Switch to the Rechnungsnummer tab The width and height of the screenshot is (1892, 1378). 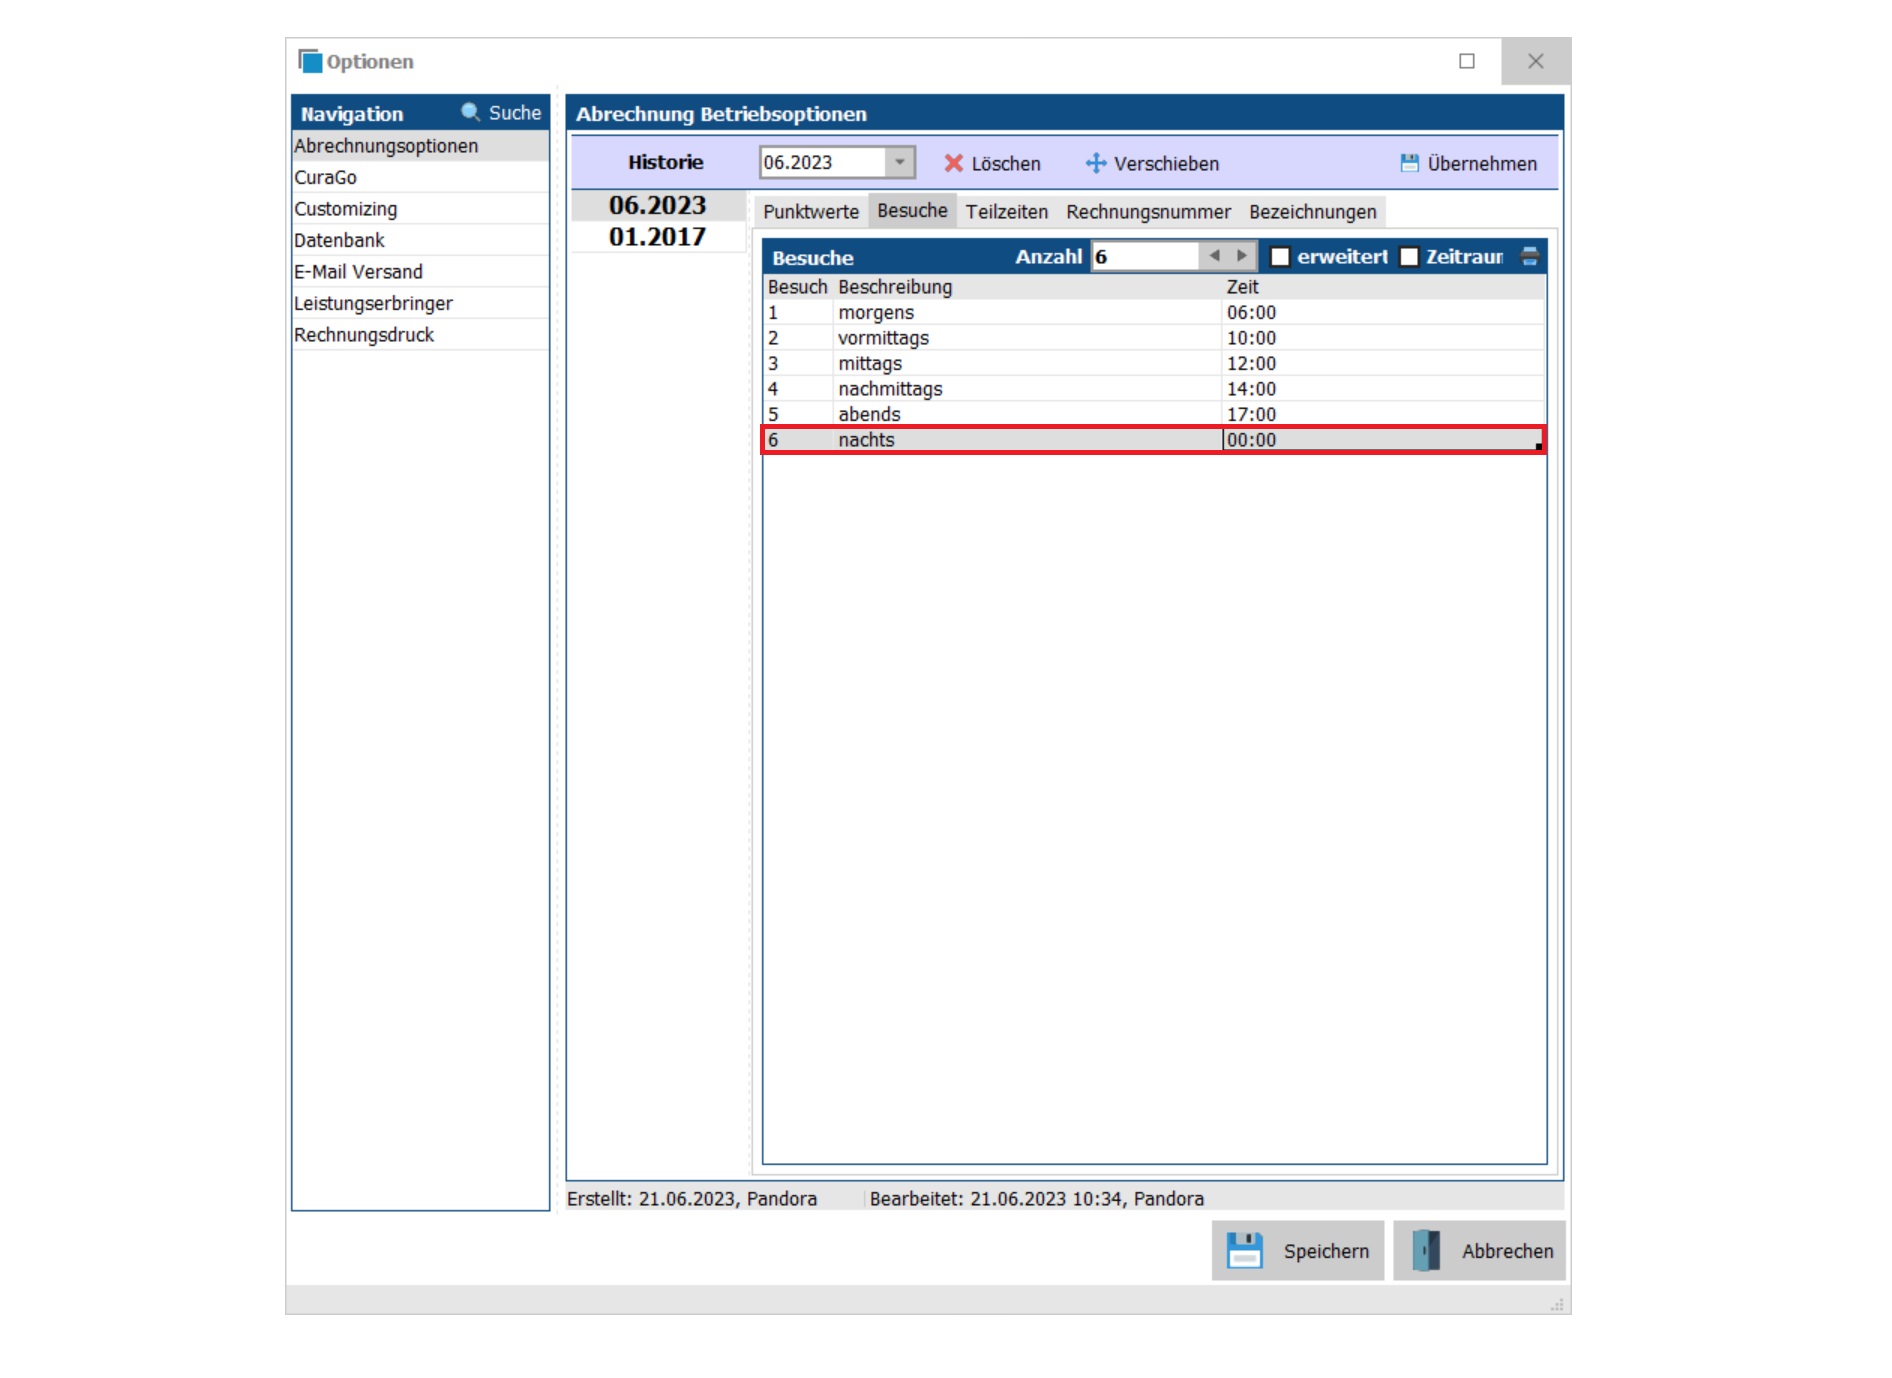1148,211
